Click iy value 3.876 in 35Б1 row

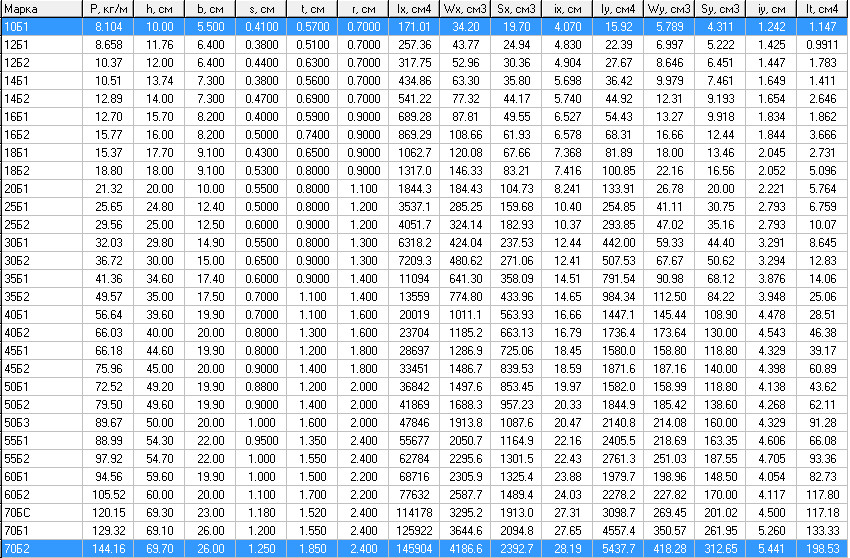(771, 279)
